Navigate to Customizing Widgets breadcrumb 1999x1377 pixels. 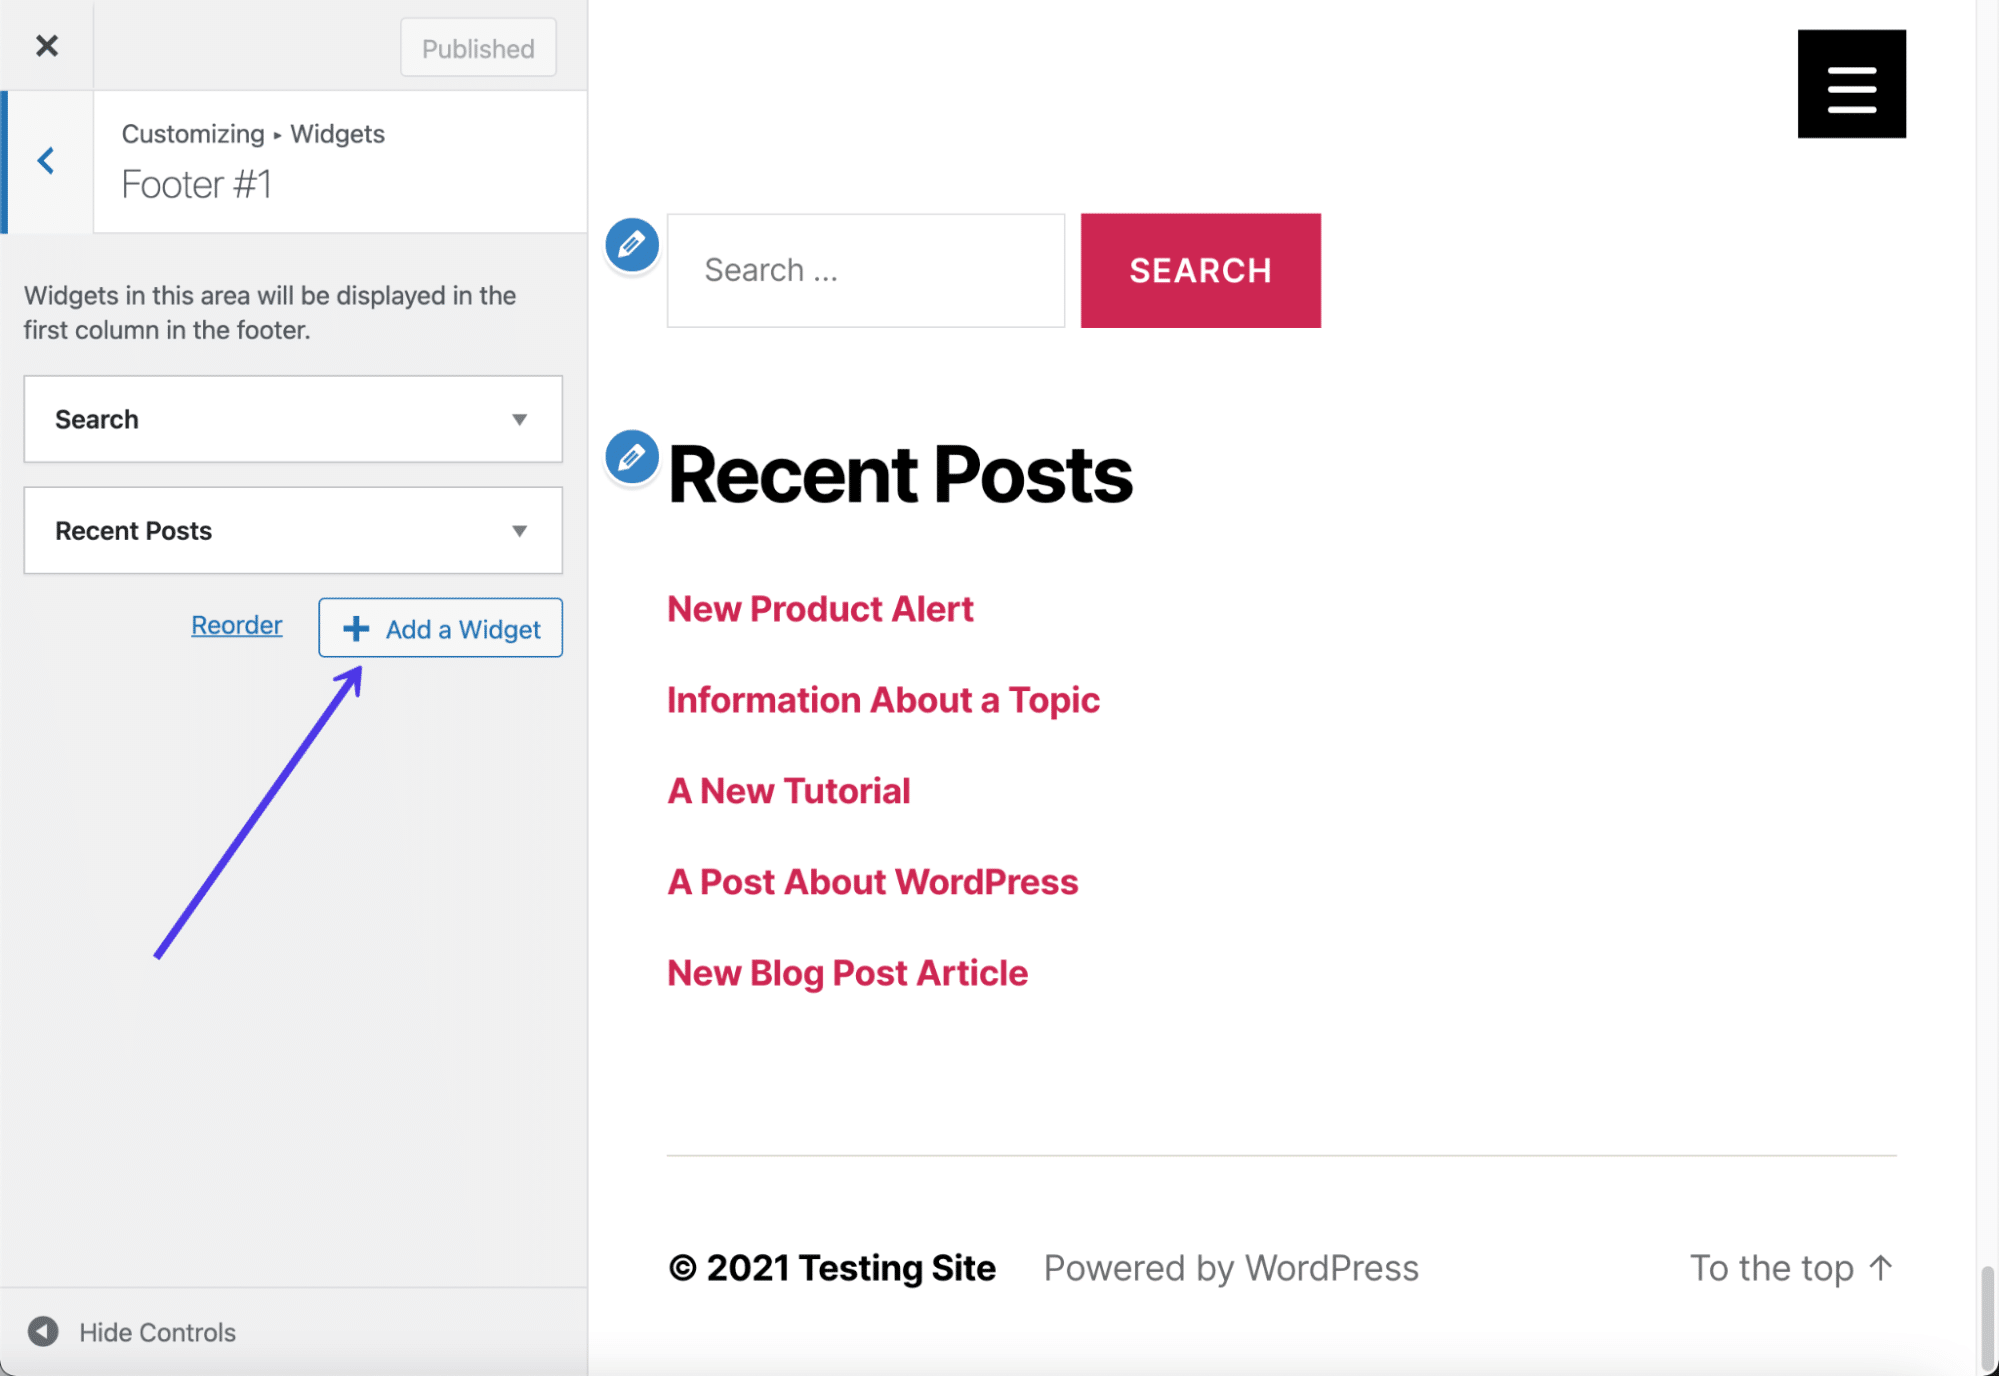pyautogui.click(x=252, y=134)
